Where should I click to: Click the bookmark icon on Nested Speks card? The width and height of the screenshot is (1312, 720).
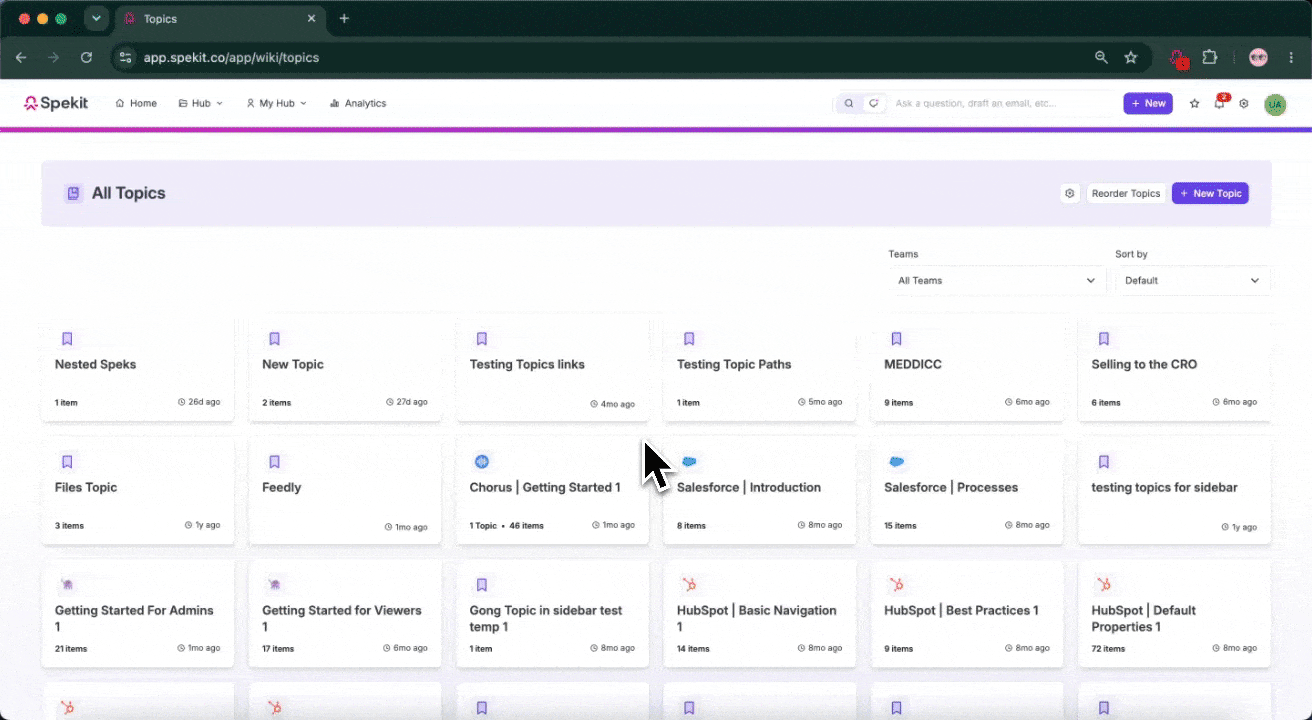pos(67,339)
